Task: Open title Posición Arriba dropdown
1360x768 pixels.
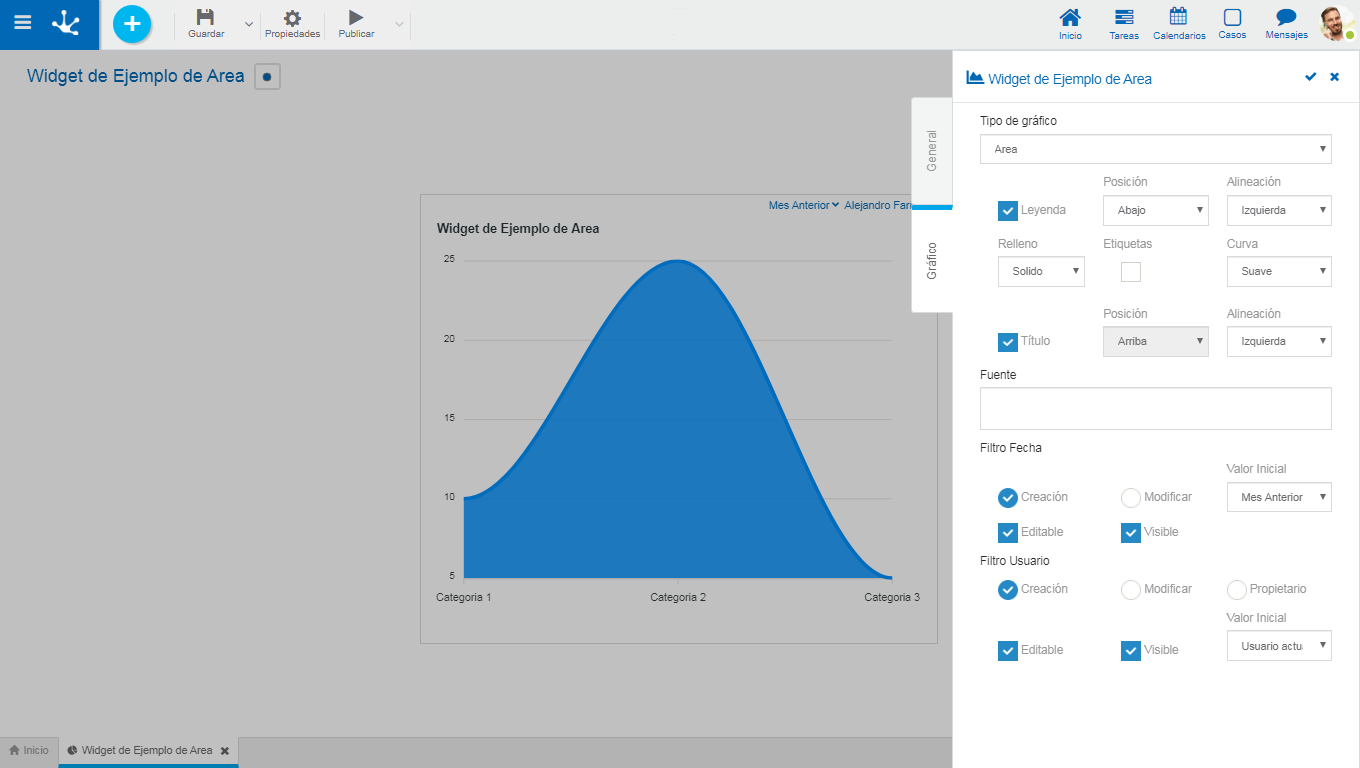Action: (x=1155, y=341)
